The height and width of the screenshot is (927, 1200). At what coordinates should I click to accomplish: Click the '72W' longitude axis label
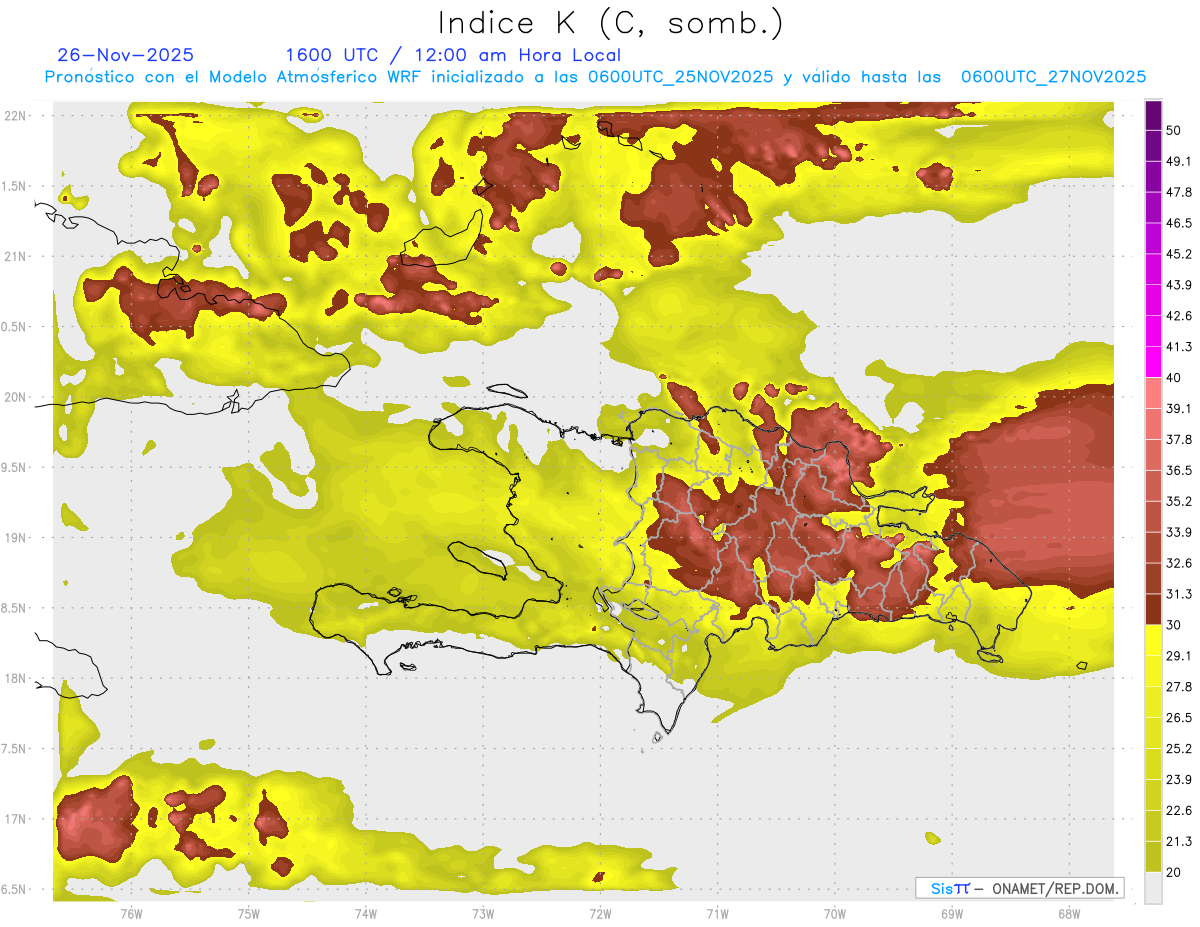(600, 913)
